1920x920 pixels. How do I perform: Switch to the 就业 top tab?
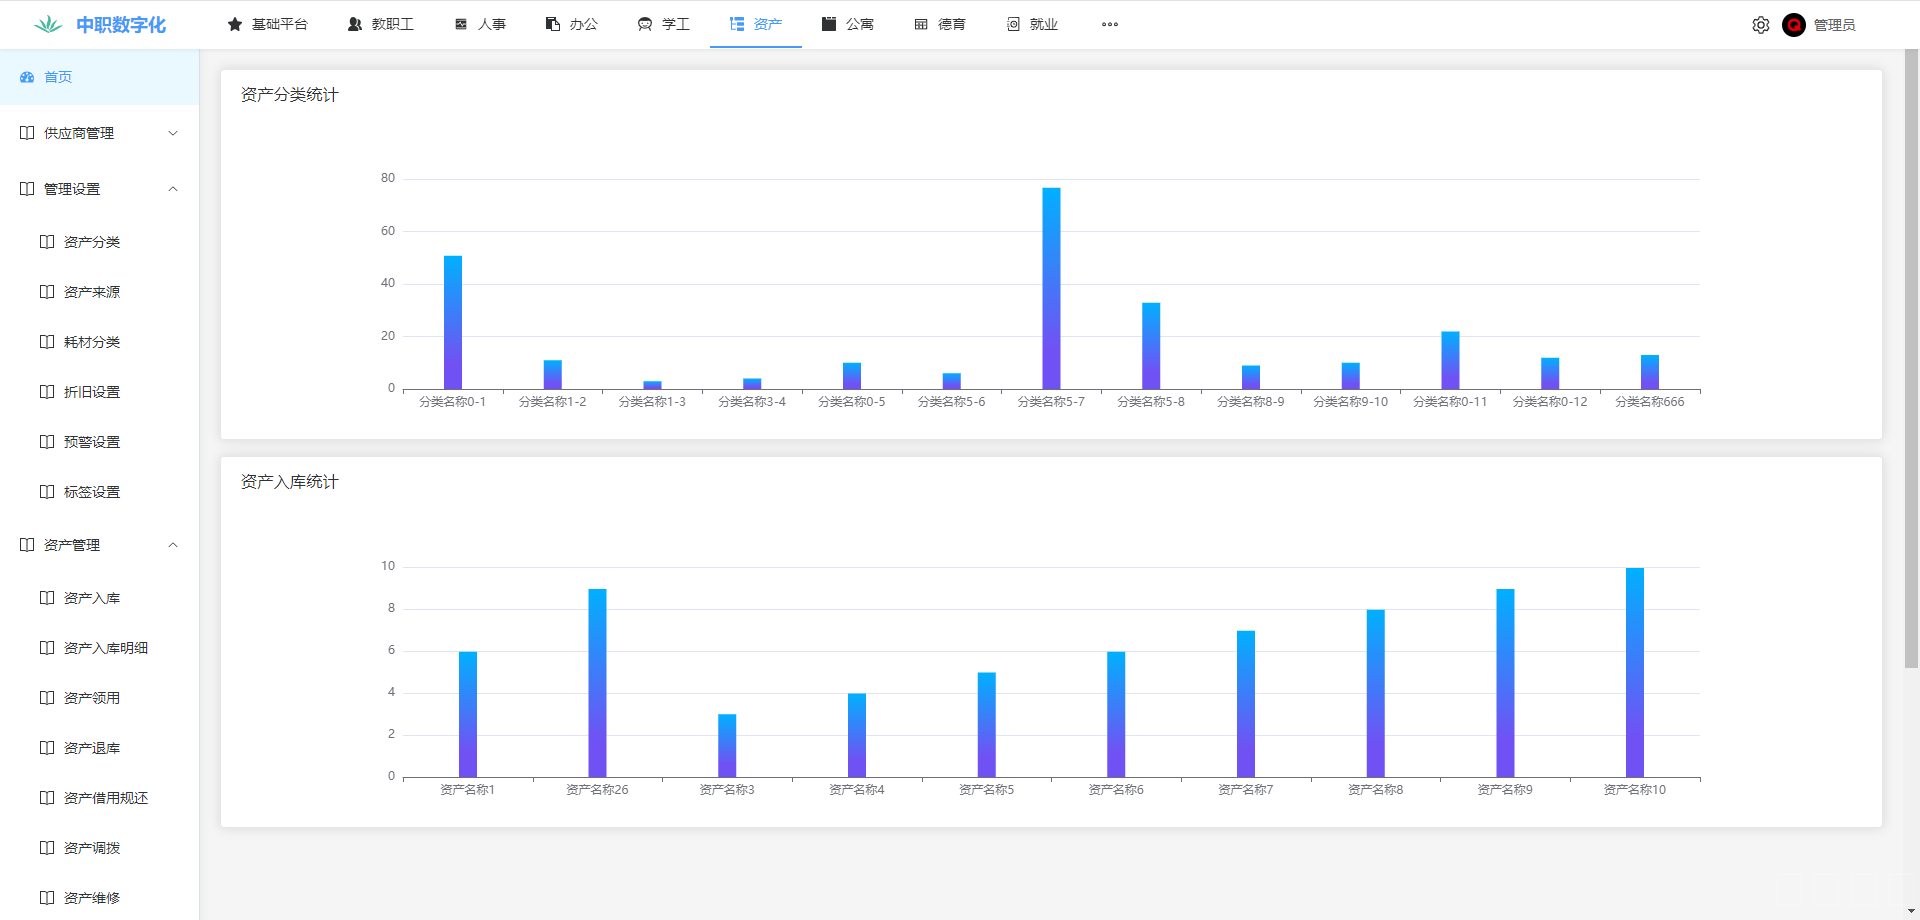coord(1043,24)
